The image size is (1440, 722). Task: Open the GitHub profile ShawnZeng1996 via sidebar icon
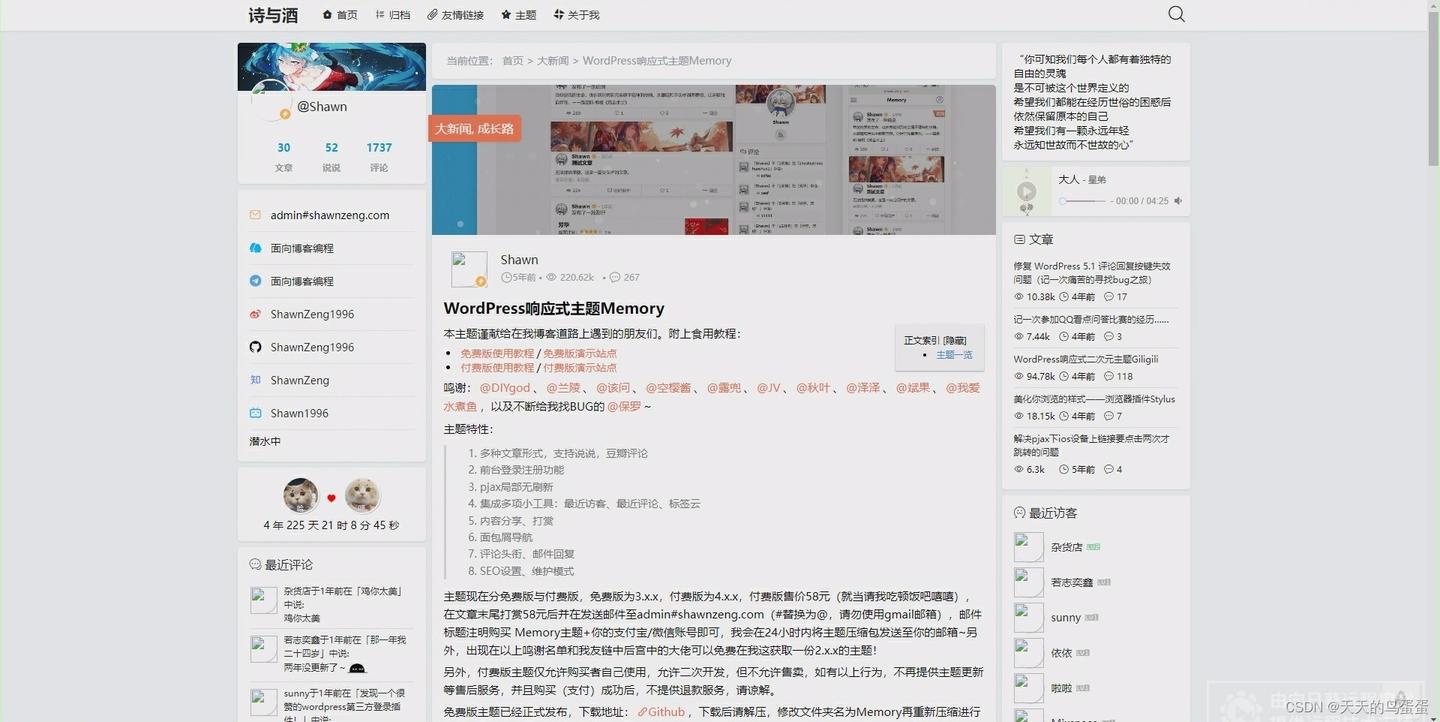click(x=256, y=347)
